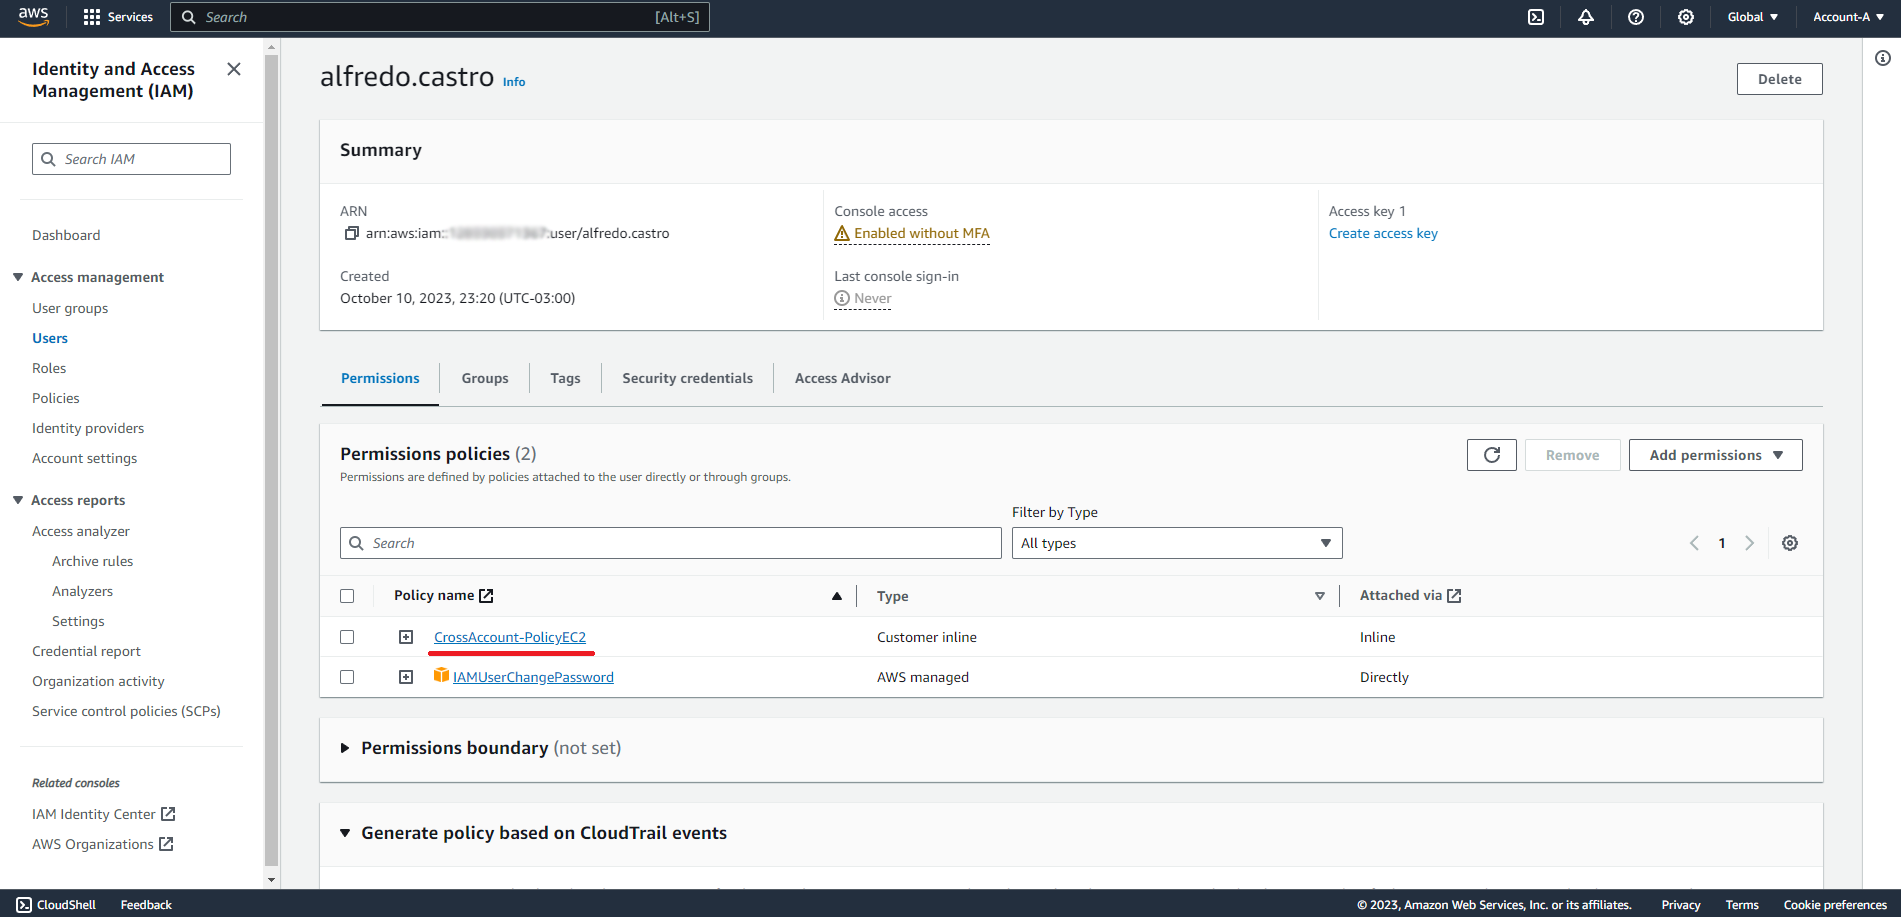Open the Account-A account menu
Image resolution: width=1901 pixels, height=917 pixels.
(x=1849, y=17)
